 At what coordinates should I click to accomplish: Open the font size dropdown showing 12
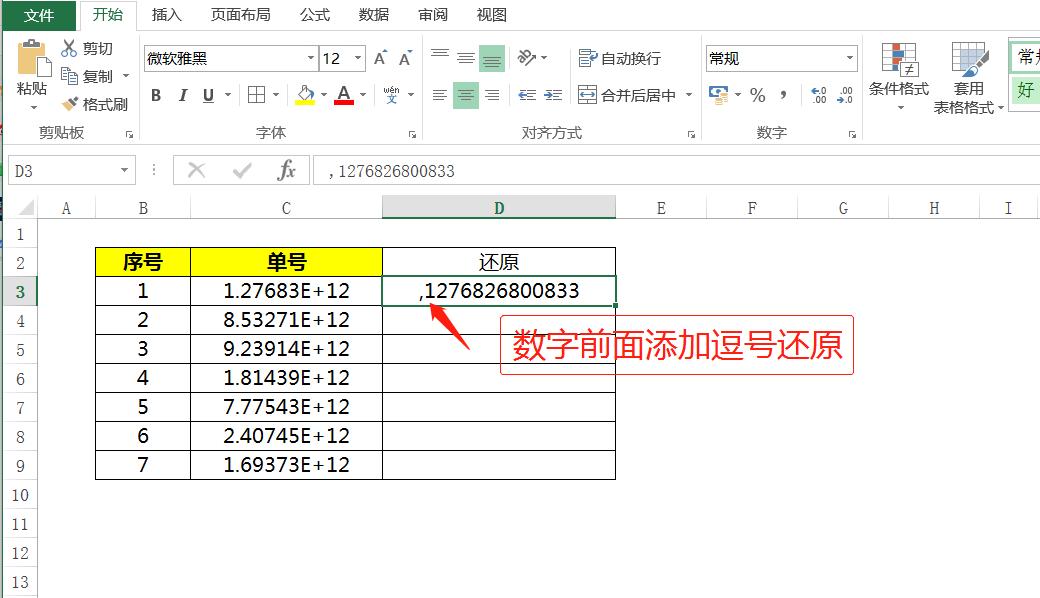tap(358, 58)
